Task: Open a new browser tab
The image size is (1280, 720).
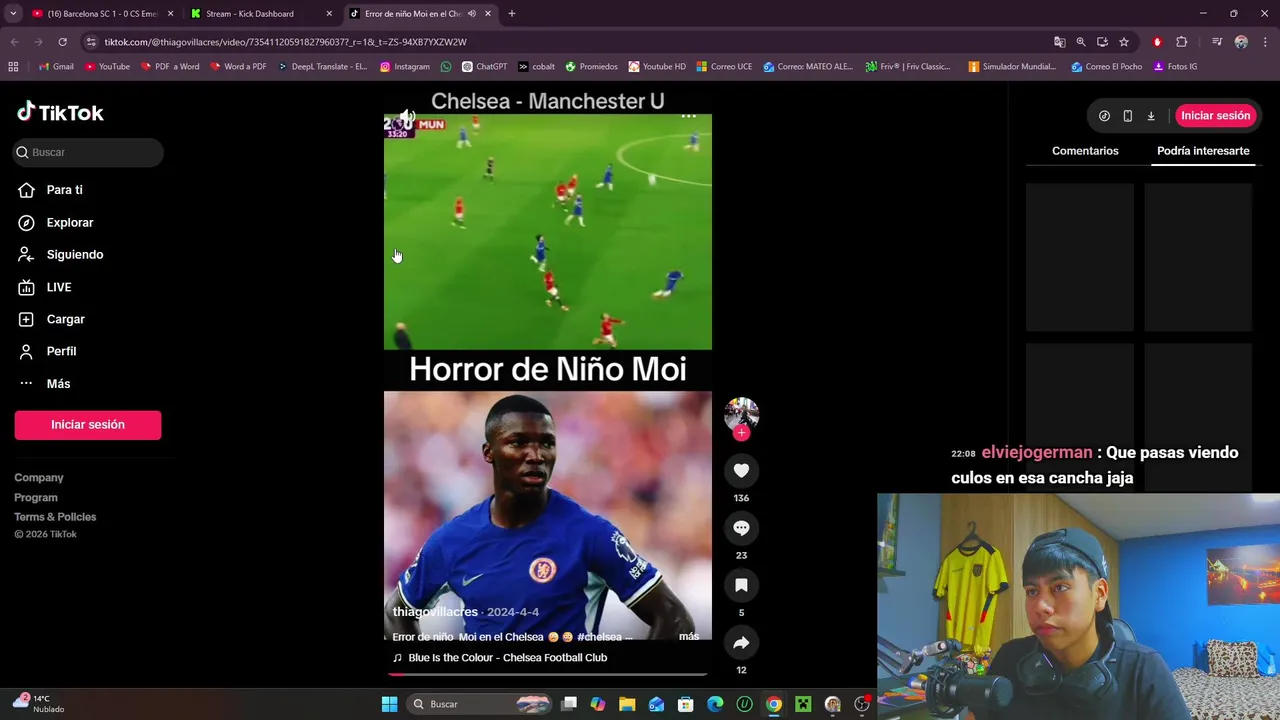Action: click(x=512, y=14)
